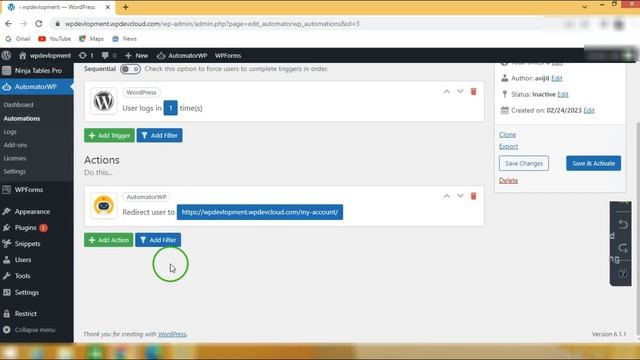The height and width of the screenshot is (360, 640).
Task: Open a new browser tab
Action: (x=126, y=7)
